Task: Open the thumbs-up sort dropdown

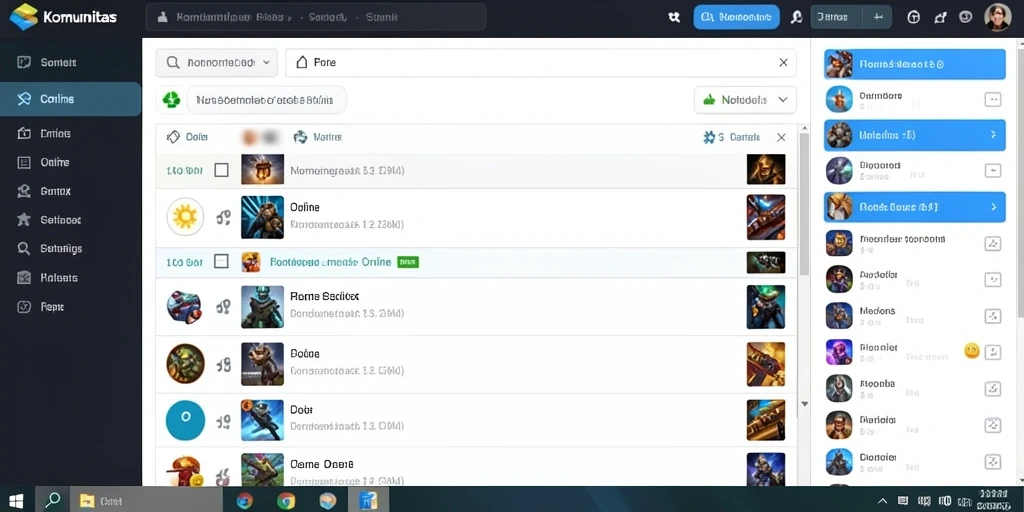Action: coord(745,100)
